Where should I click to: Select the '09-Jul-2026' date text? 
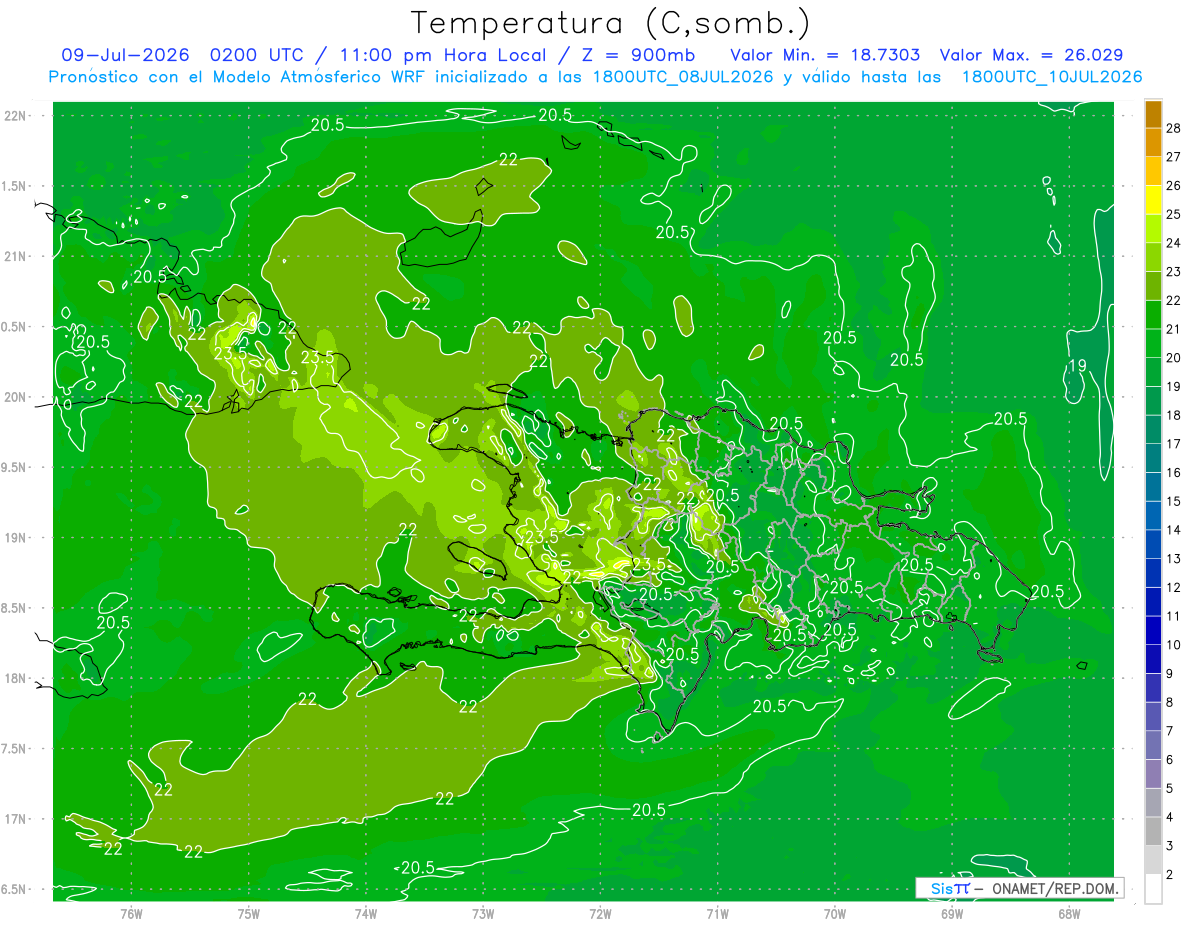point(126,55)
